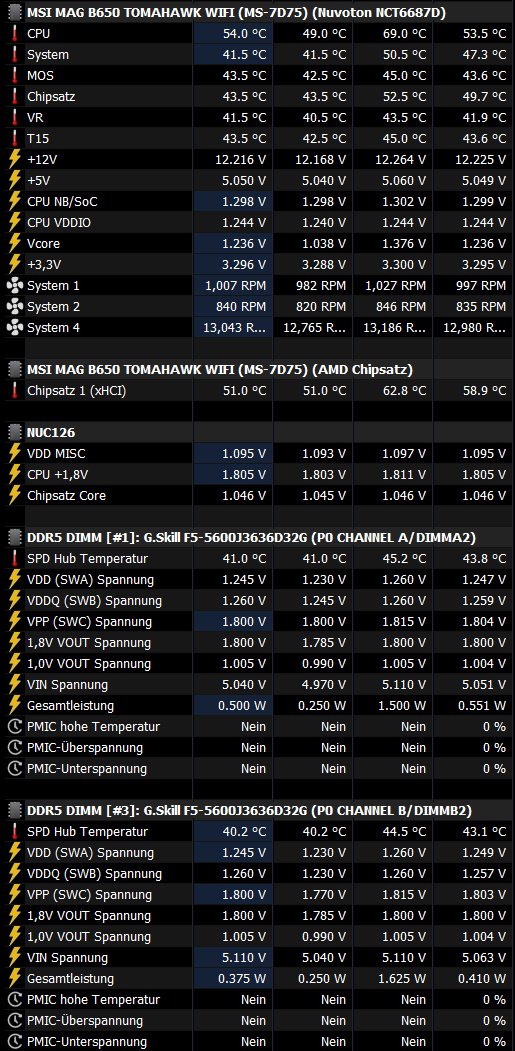Click the clock icon of DIMM [#1] PMIC hohe Temperatur
Screen dimensions: 515x1051
(x=14, y=727)
